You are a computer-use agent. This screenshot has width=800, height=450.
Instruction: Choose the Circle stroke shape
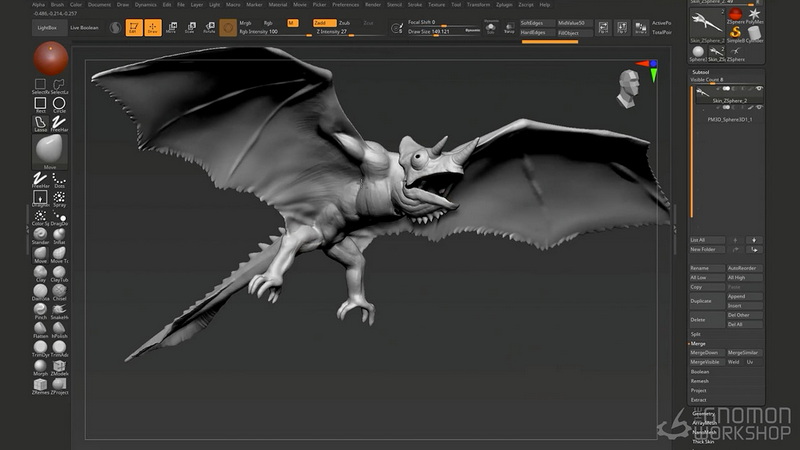(59, 105)
